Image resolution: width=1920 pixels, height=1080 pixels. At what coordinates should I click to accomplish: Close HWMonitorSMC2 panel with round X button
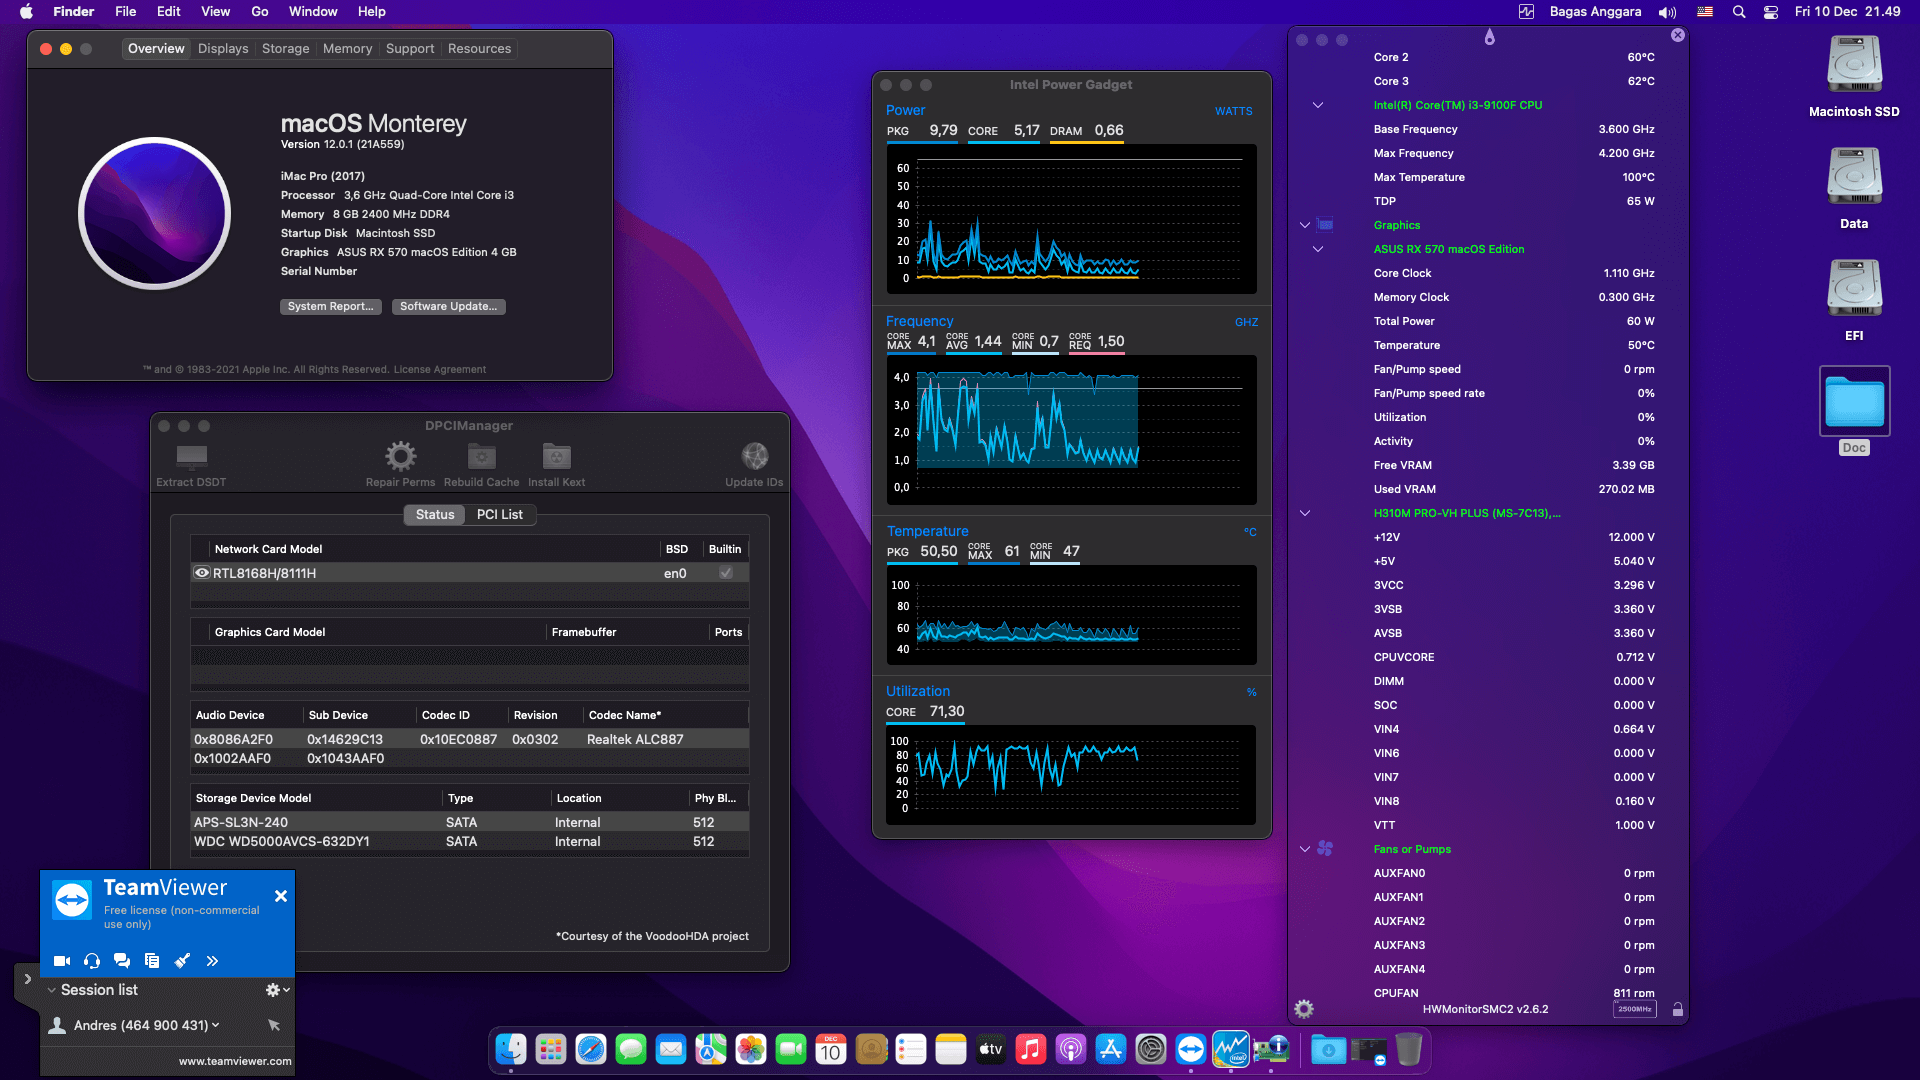pos(1678,35)
